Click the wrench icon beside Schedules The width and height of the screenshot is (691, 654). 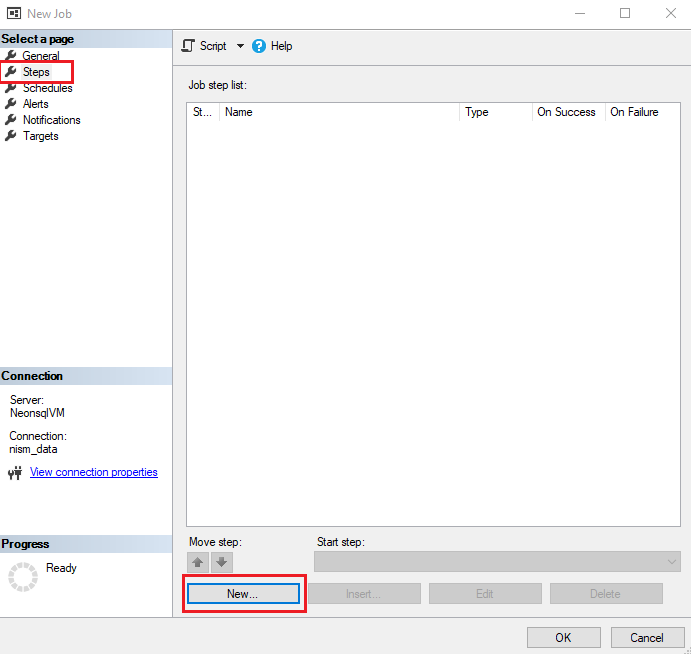pos(11,88)
